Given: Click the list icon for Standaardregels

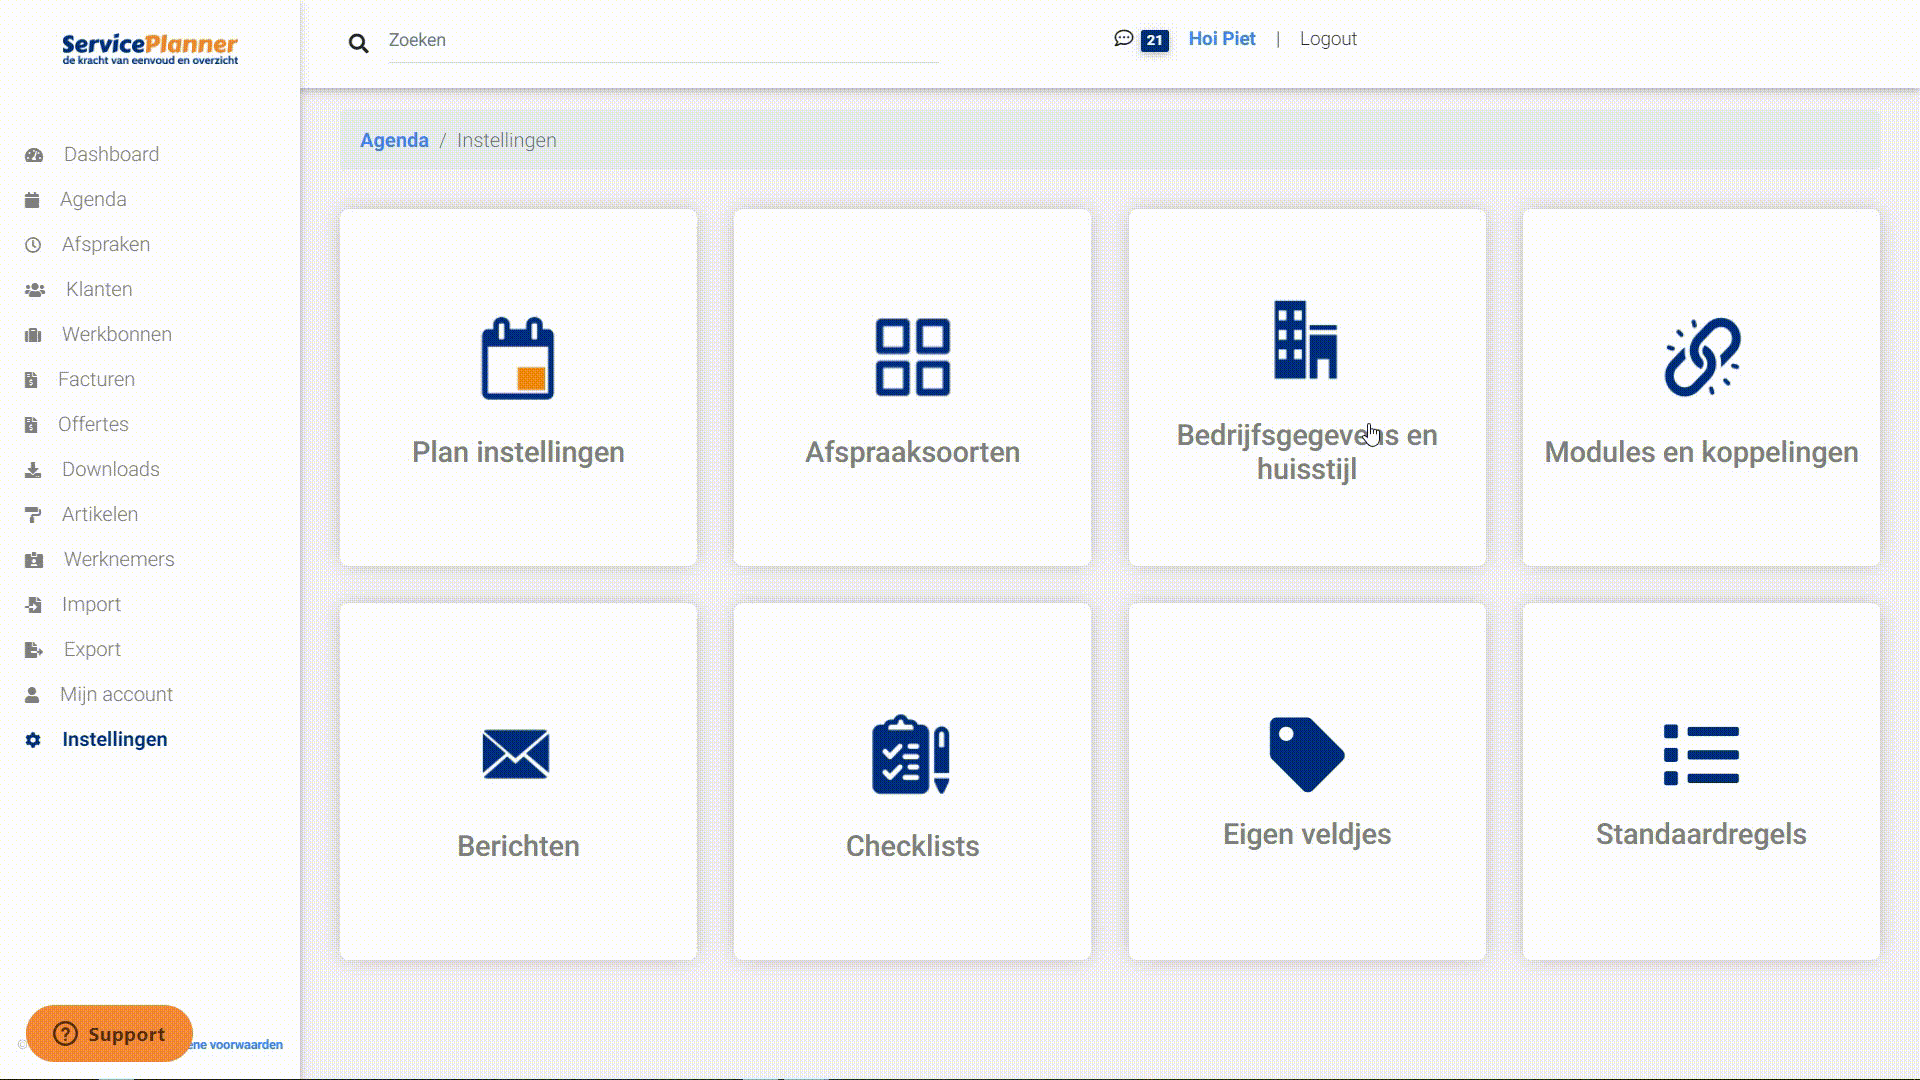Looking at the screenshot, I should click(x=1699, y=755).
